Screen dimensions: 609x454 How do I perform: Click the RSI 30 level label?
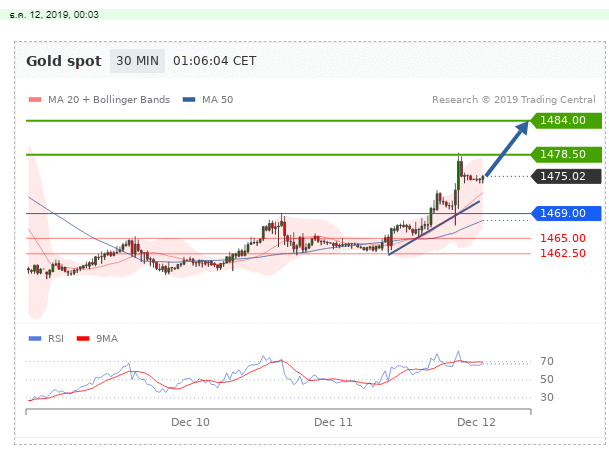click(547, 397)
